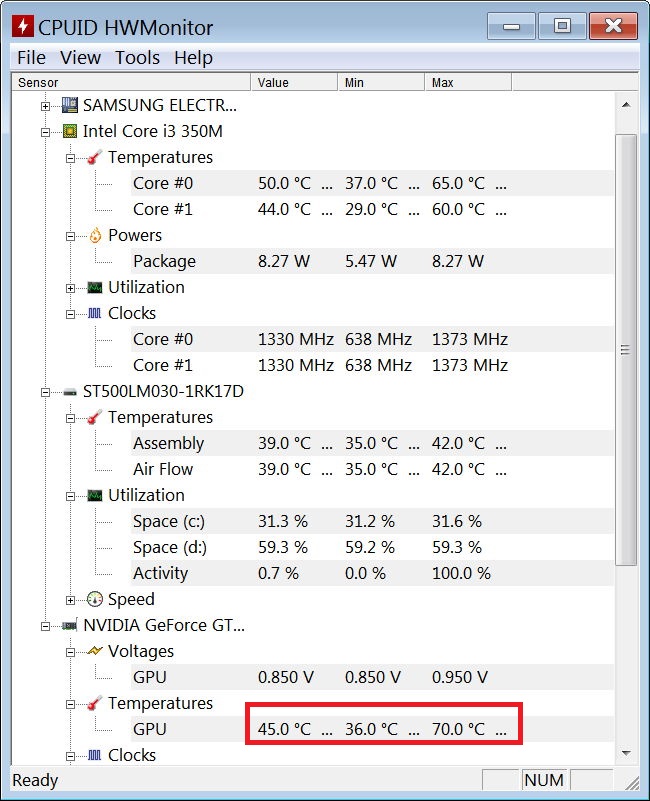Click the graphics card icon beside NVIDIA GeForce
The image size is (650, 801).
pyautogui.click(x=69, y=625)
